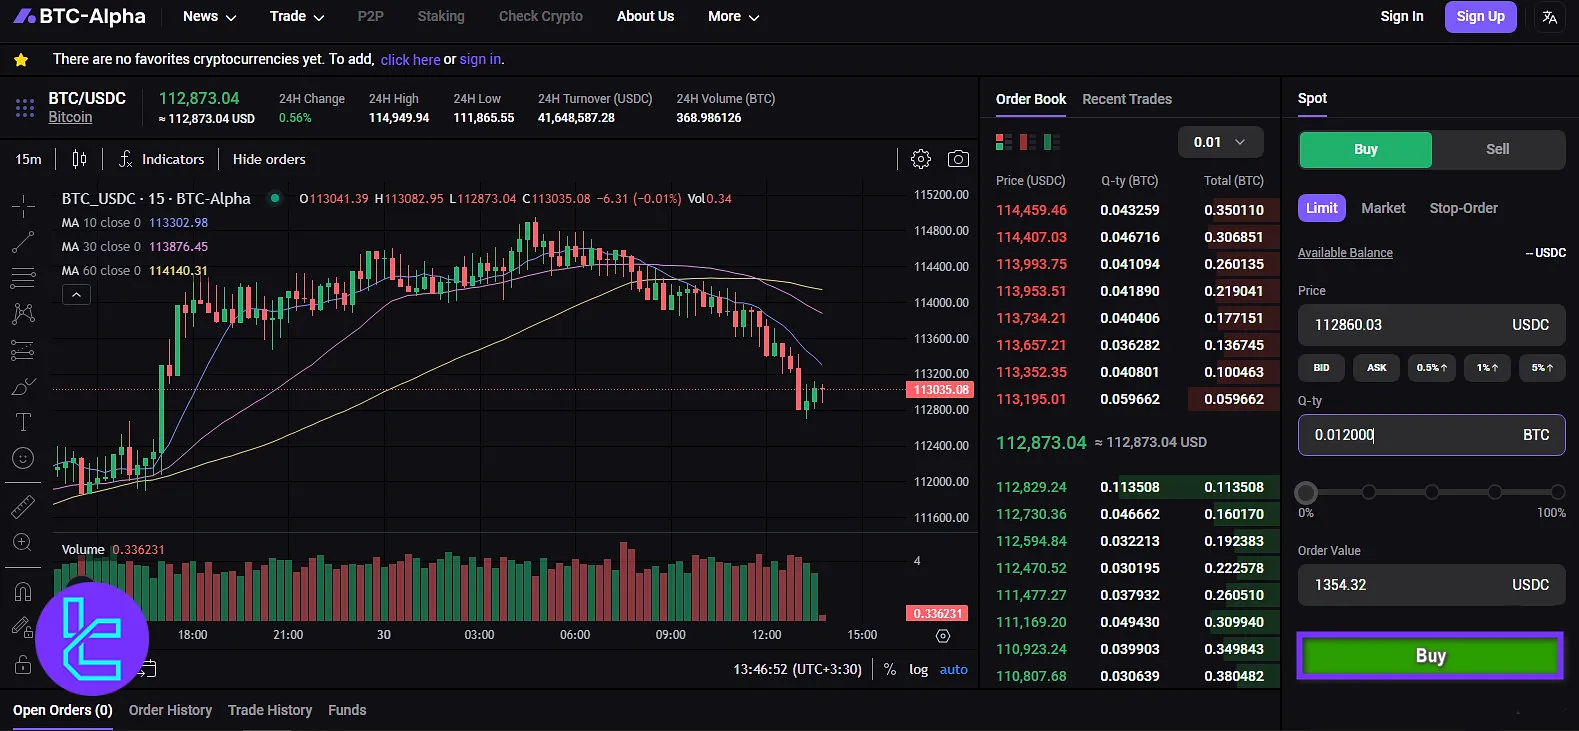1579x731 pixels.
Task: Click the Sign In link
Action: coord(1401,16)
